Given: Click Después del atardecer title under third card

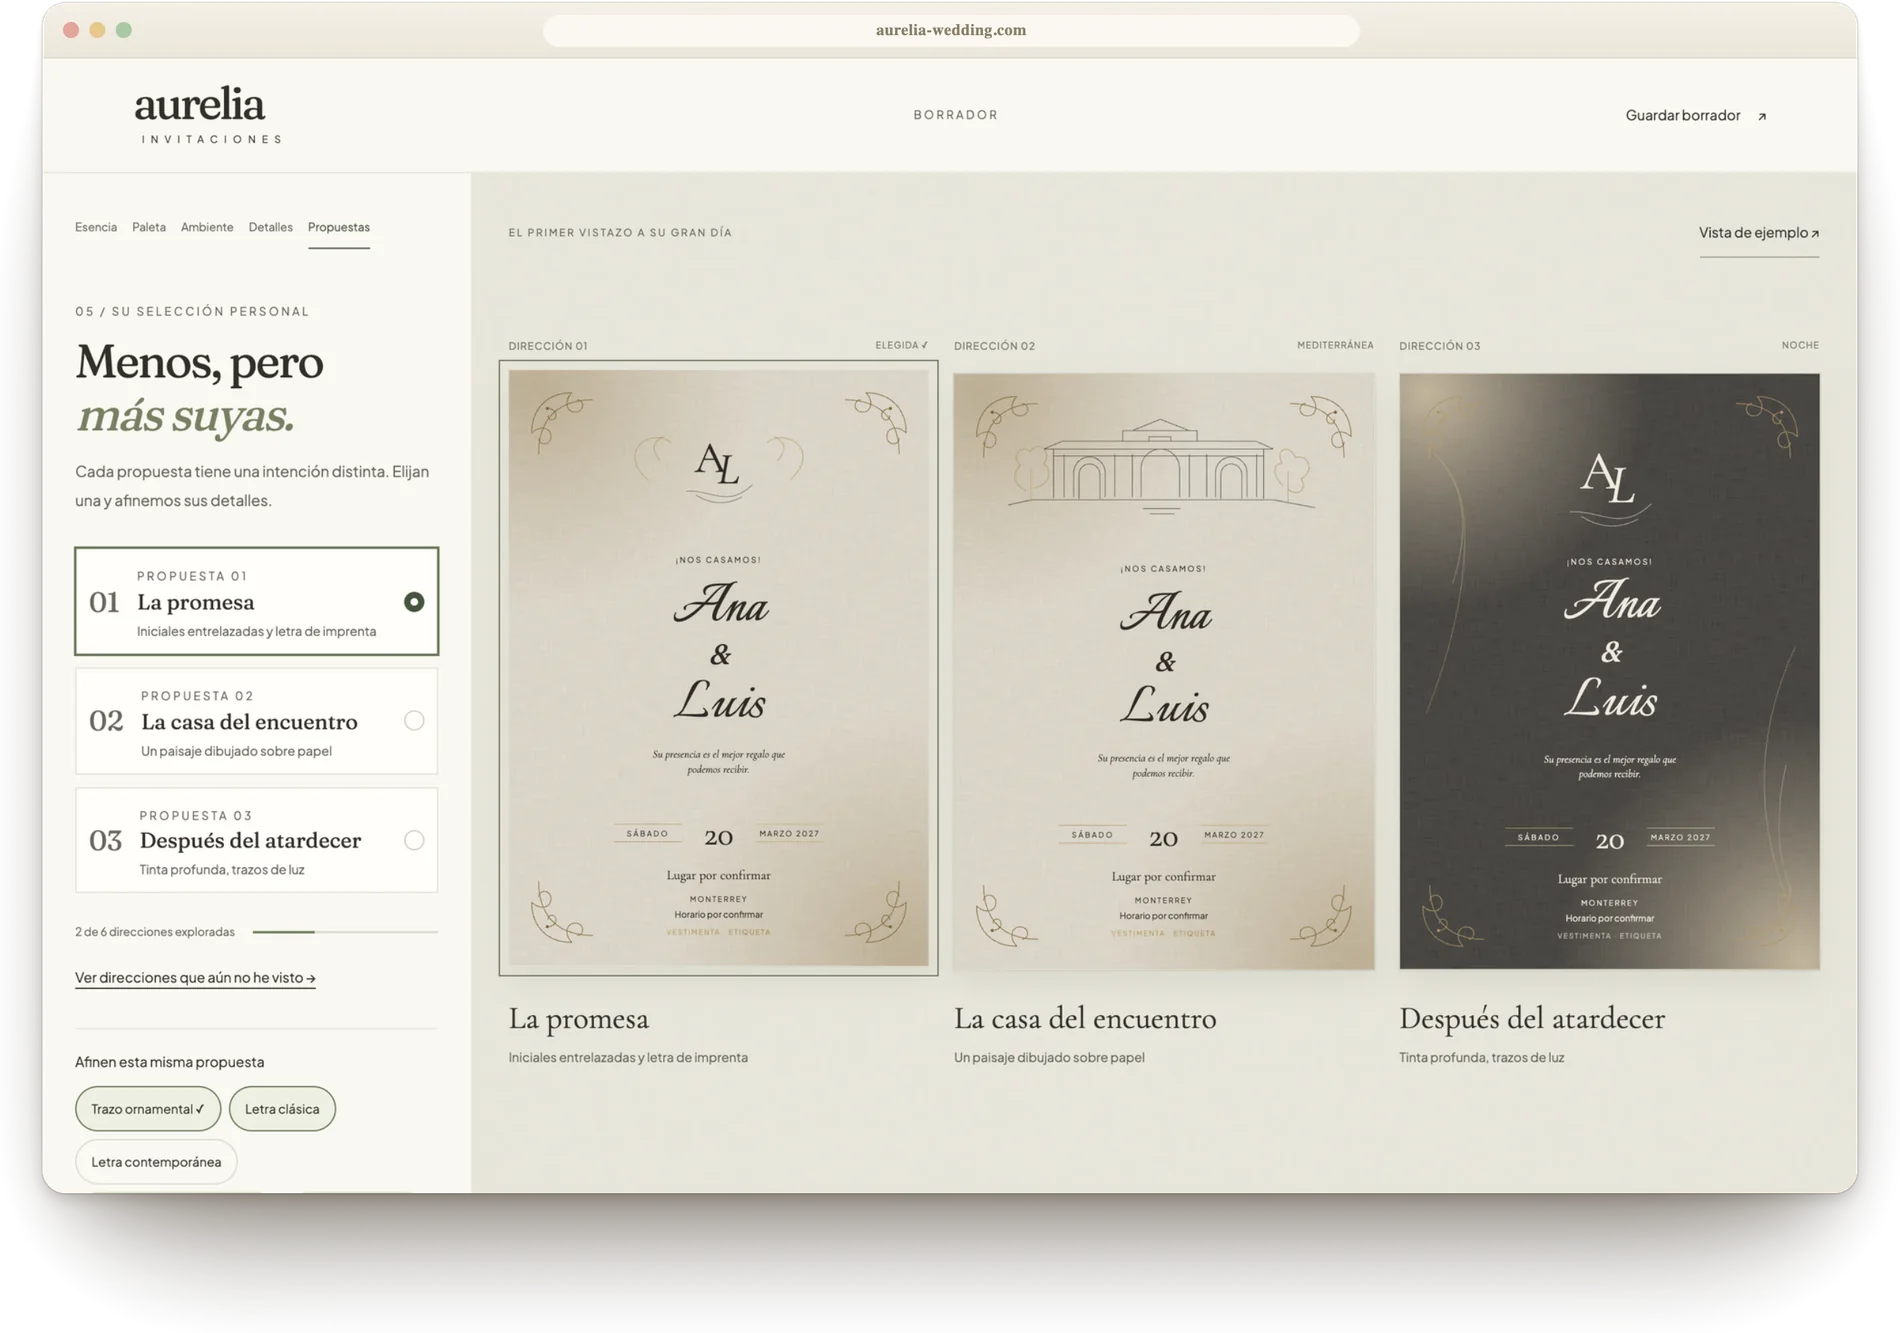Looking at the screenshot, I should [x=1532, y=1019].
